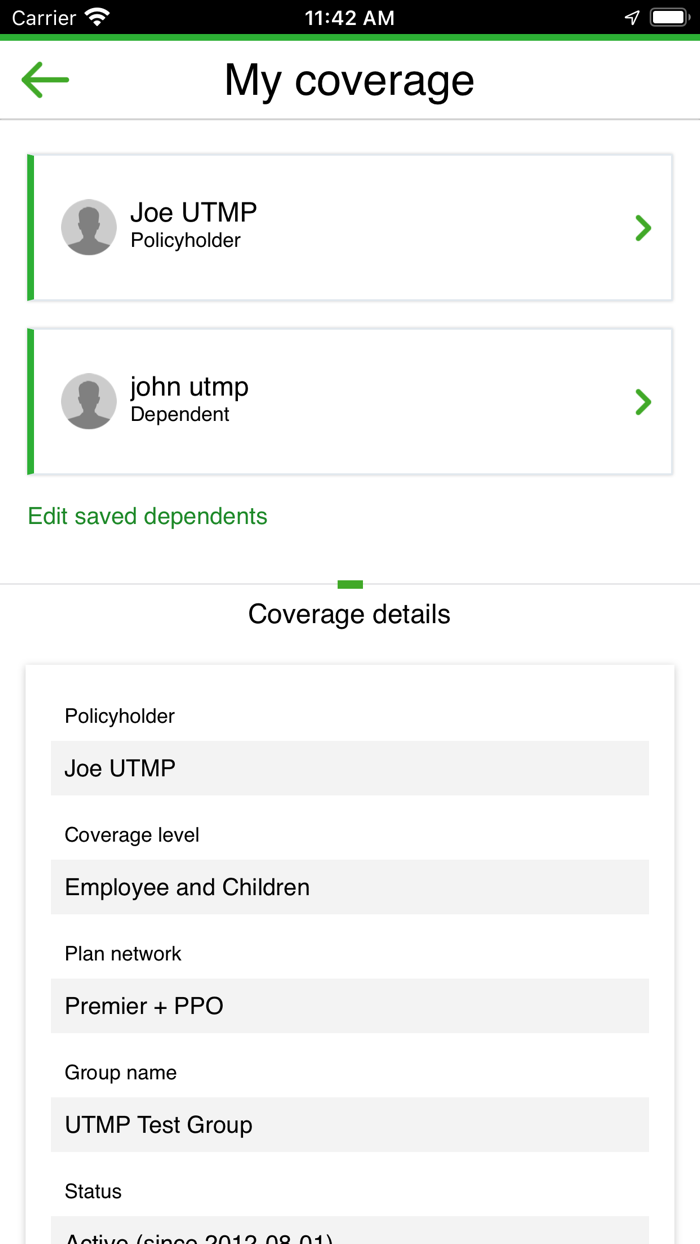
Task: Tap the green indicator above Coverage details
Action: tap(349, 584)
